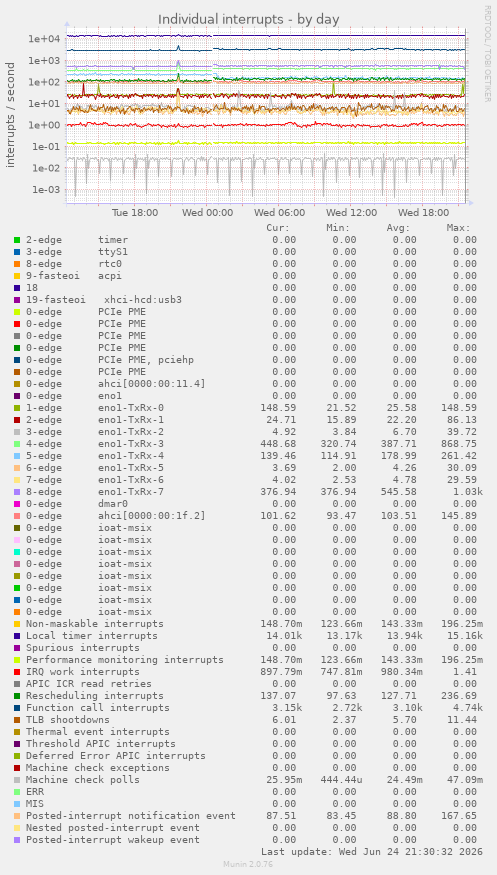Click the 'Spurious interrupts' legend label

pyautogui.click(x=83, y=648)
